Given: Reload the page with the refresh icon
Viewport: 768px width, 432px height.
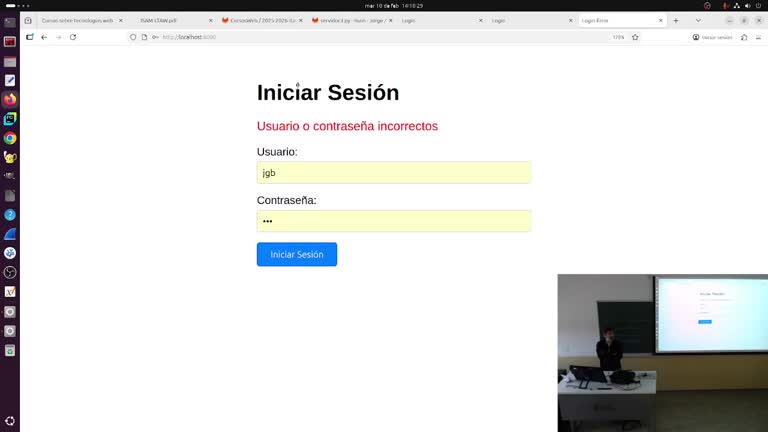Looking at the screenshot, I should pyautogui.click(x=73, y=37).
